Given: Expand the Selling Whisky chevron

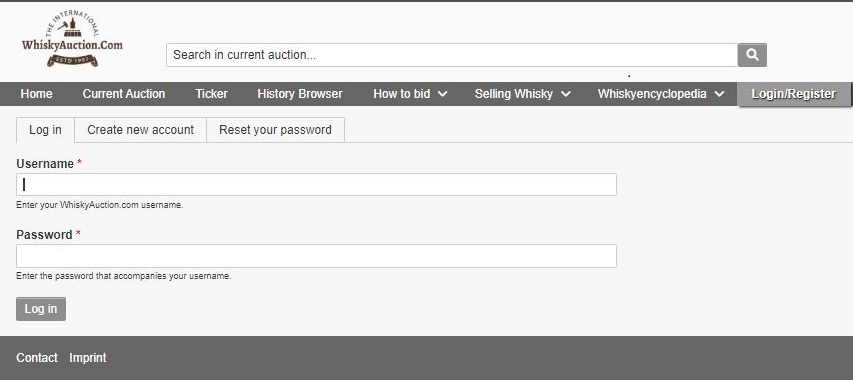Looking at the screenshot, I should [566, 94].
